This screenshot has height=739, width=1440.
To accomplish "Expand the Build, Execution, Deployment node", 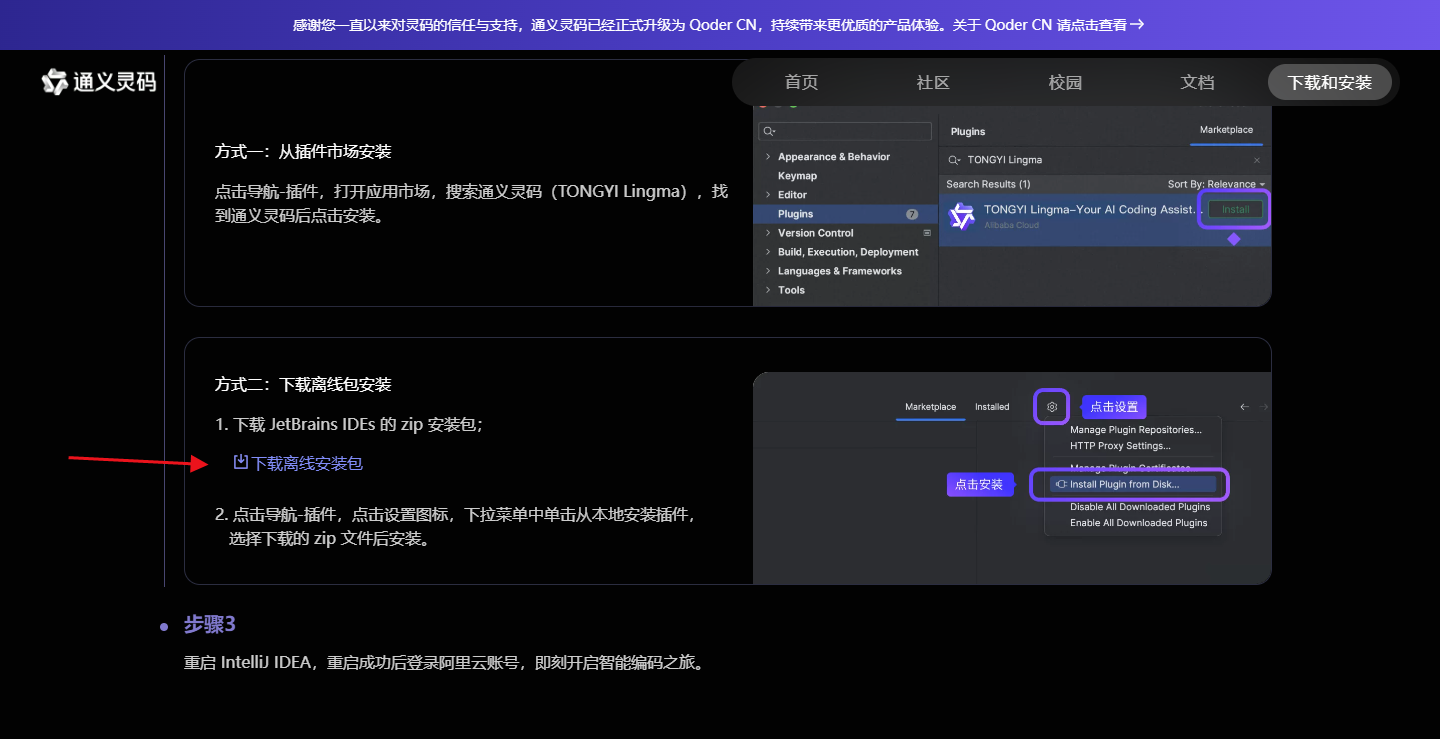I will click(x=768, y=252).
